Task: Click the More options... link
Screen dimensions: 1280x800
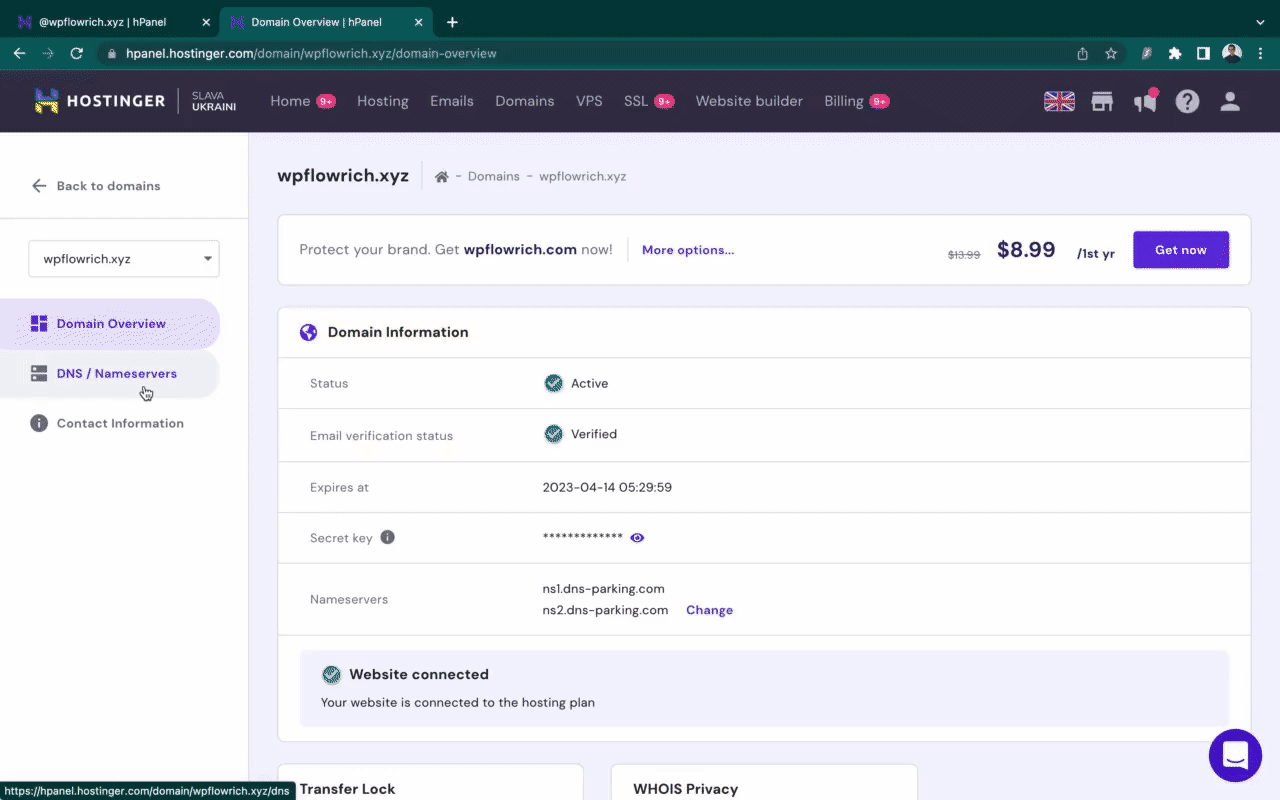Action: [x=688, y=250]
